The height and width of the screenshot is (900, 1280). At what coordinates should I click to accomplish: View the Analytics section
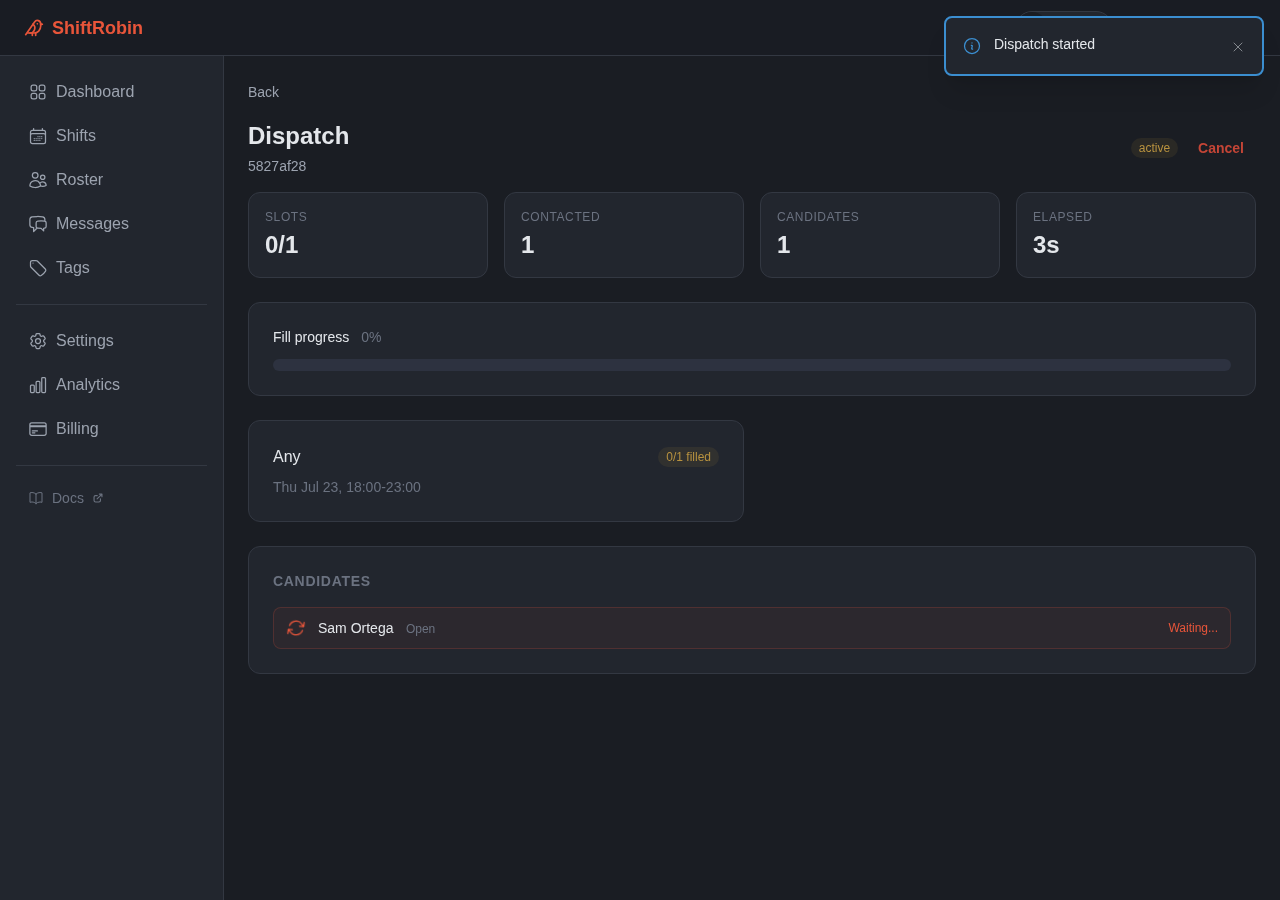tap(112, 385)
